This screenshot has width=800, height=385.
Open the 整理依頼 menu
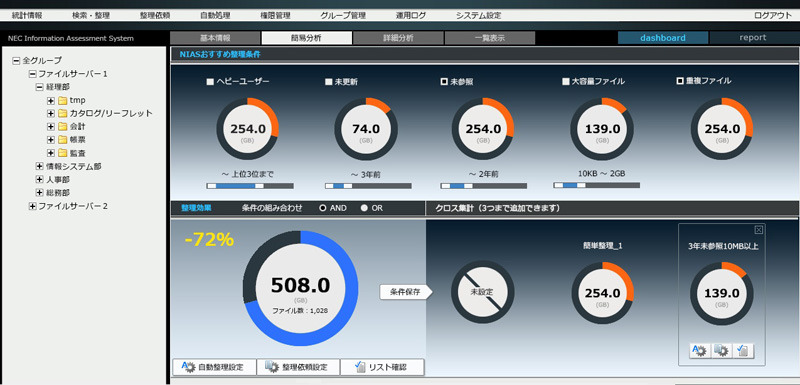coord(155,15)
